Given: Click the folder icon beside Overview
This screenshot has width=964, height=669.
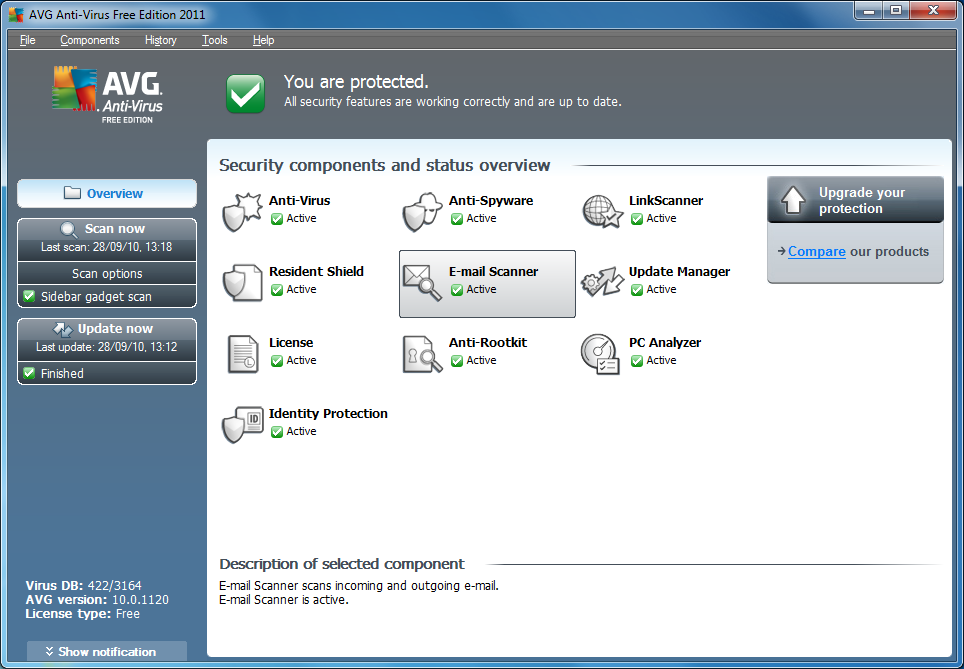Looking at the screenshot, I should 73,193.
